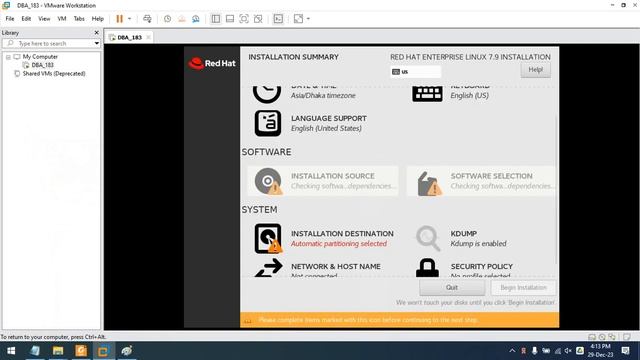Click the Network & Host Name arrows icon
Screen dimensions: 640x360
click(269, 268)
